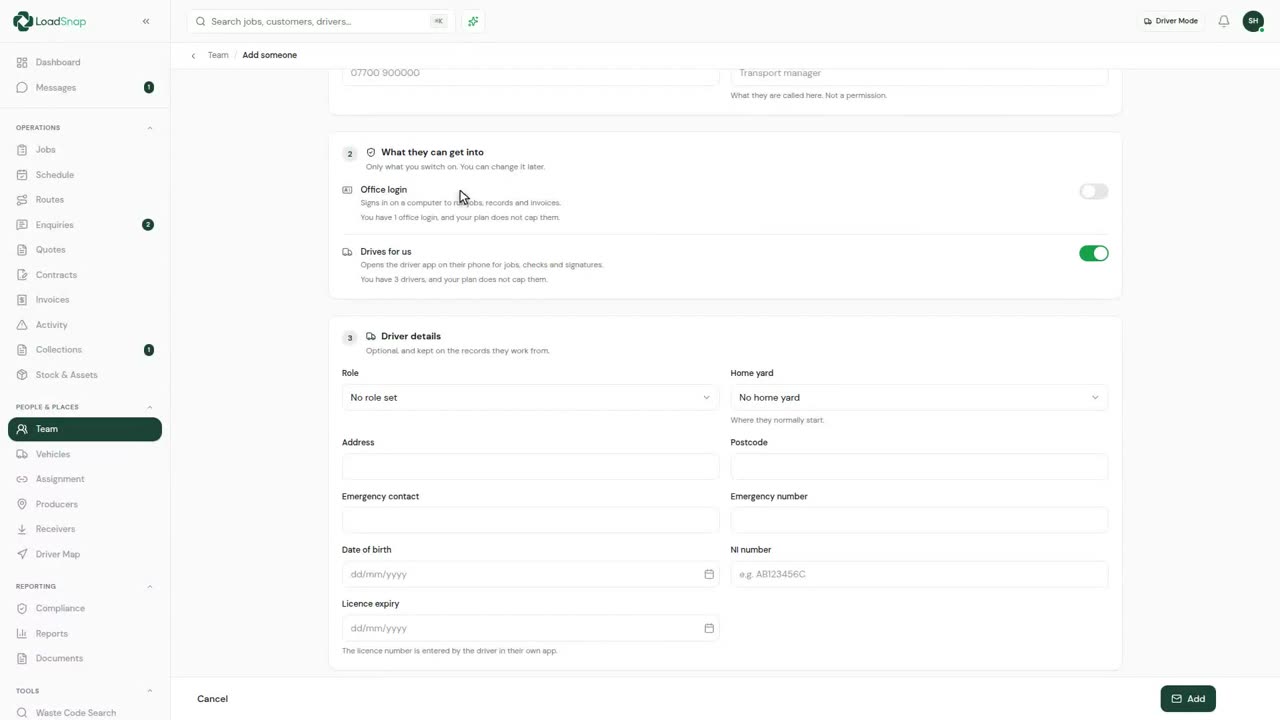Collapse the Reporting section
The image size is (1280, 720).
click(x=150, y=586)
